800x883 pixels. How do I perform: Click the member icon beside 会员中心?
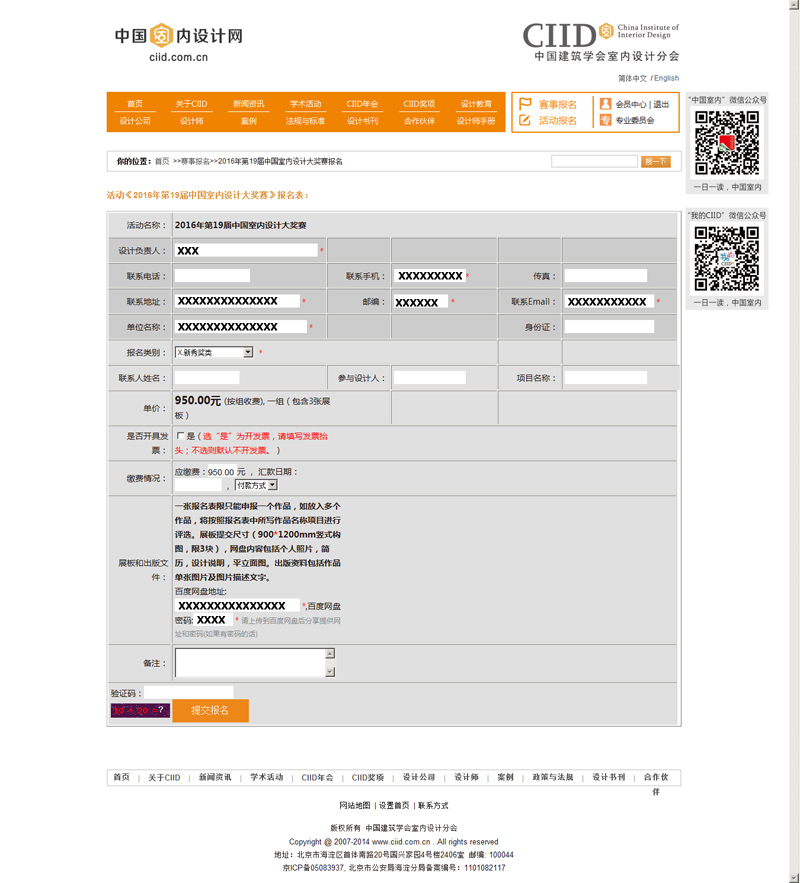[x=605, y=104]
